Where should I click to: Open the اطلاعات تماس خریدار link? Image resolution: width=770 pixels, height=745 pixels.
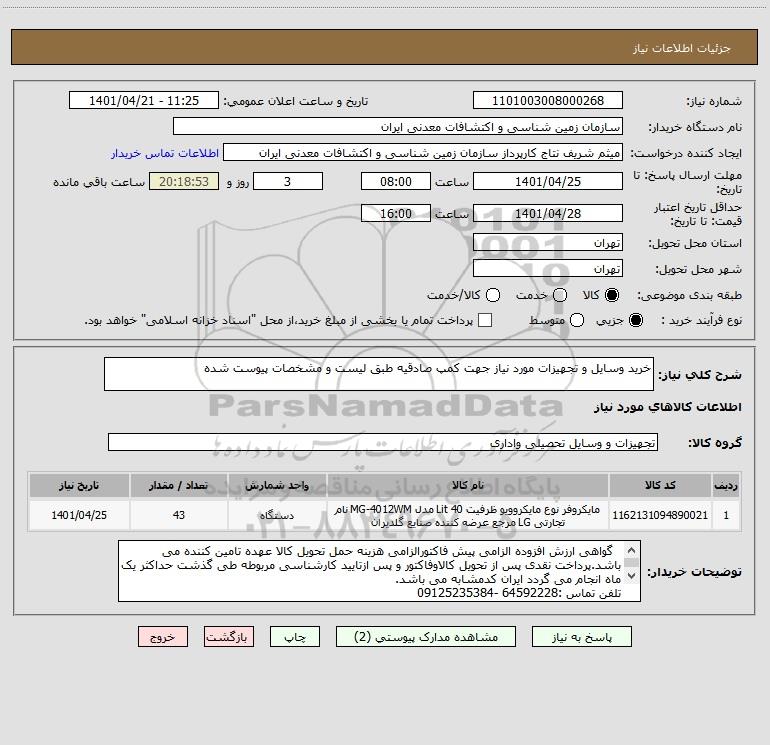point(165,153)
